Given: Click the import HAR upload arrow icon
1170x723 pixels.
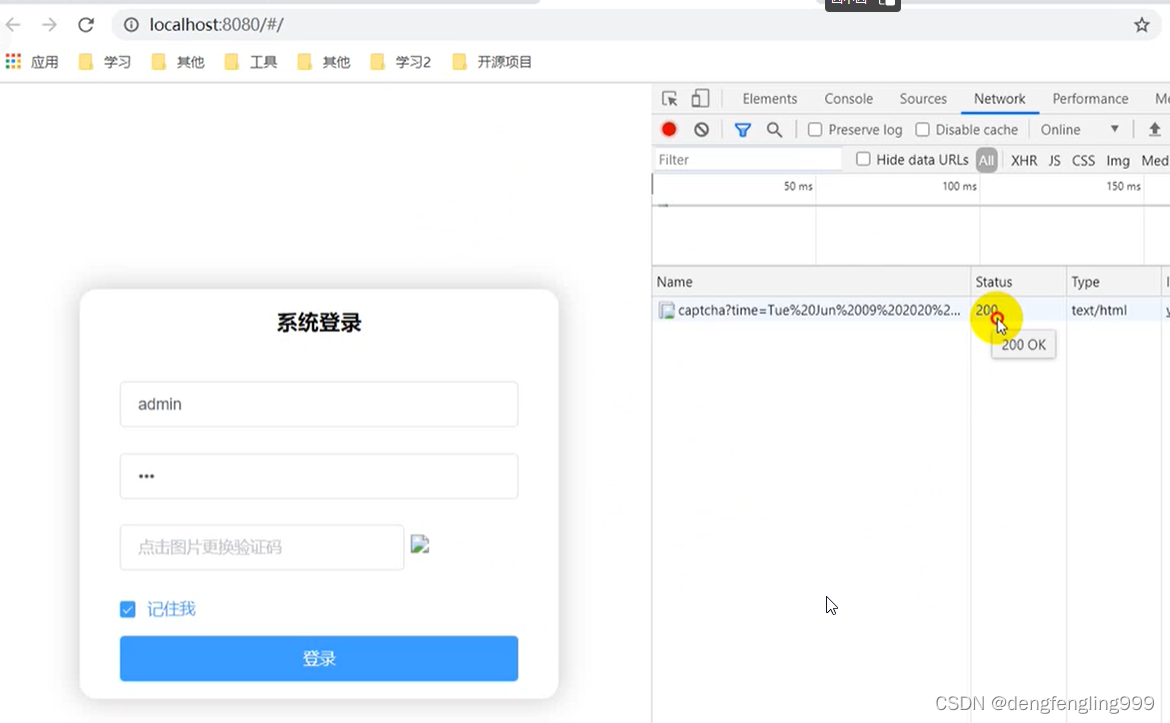Looking at the screenshot, I should pyautogui.click(x=1154, y=129).
